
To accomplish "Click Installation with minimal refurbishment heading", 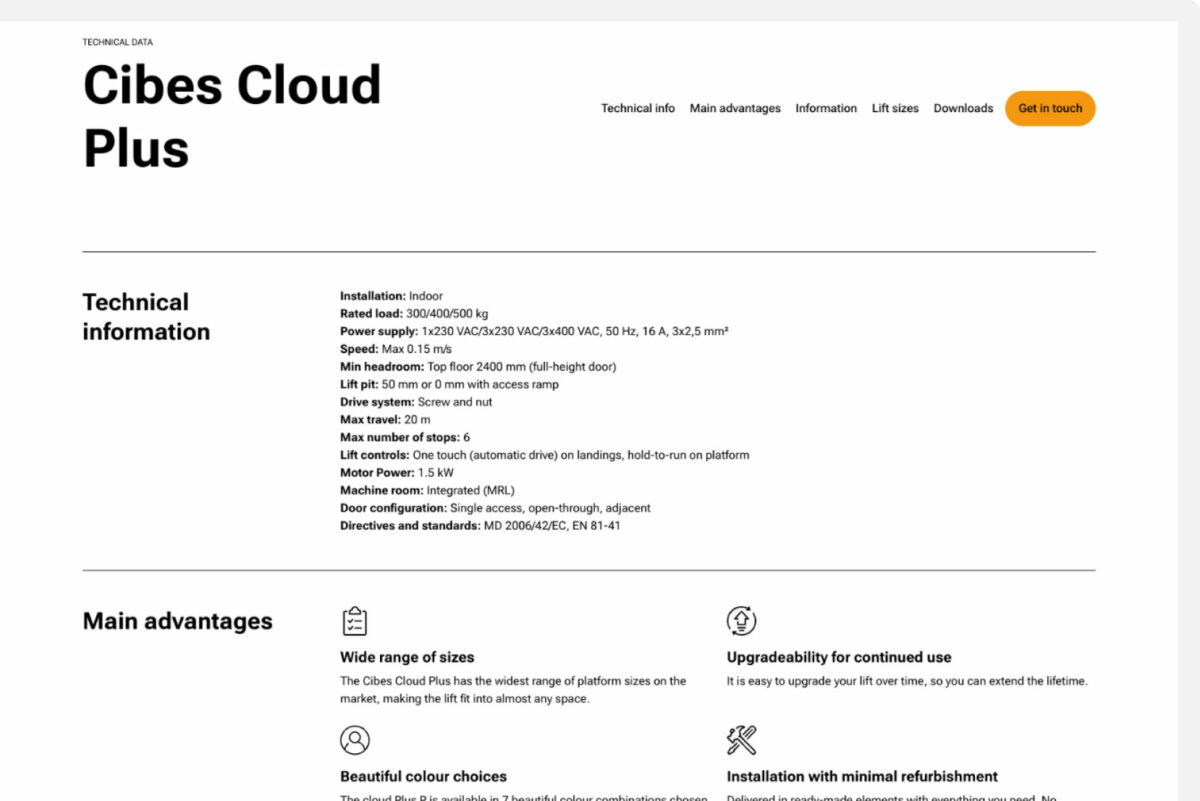I will tap(862, 776).
